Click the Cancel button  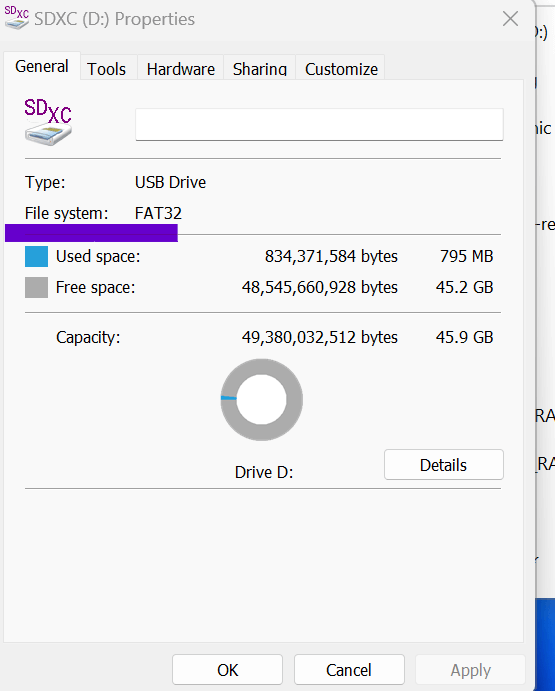click(349, 670)
